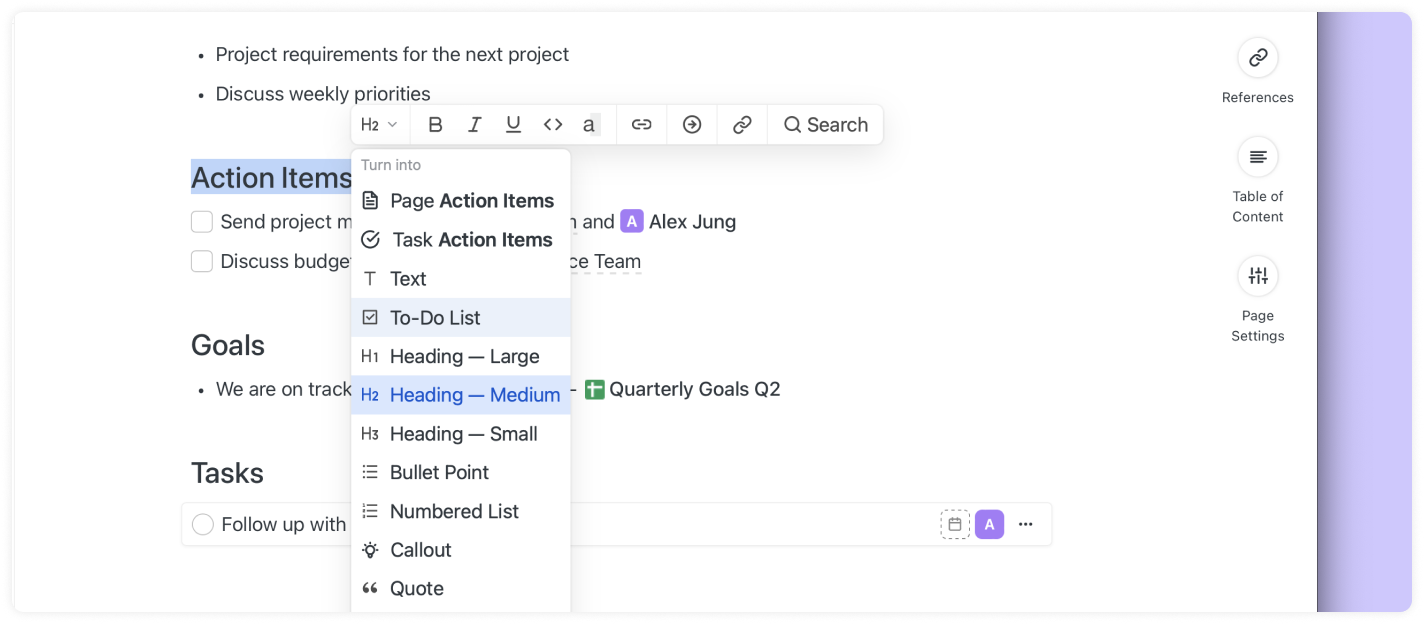Check the 'Discuss budget' to-do checkbox

[x=202, y=262]
